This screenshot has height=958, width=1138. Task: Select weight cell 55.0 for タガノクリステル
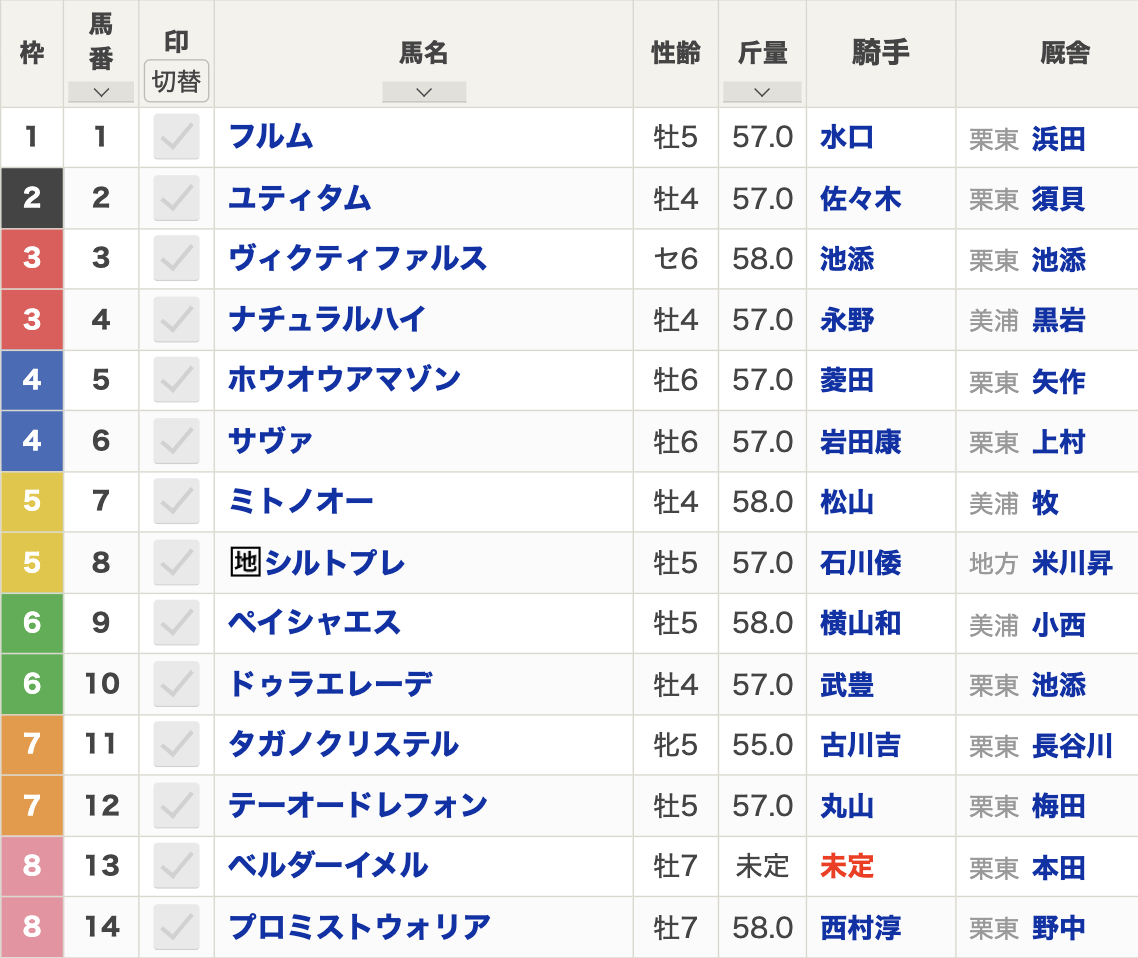click(x=762, y=745)
